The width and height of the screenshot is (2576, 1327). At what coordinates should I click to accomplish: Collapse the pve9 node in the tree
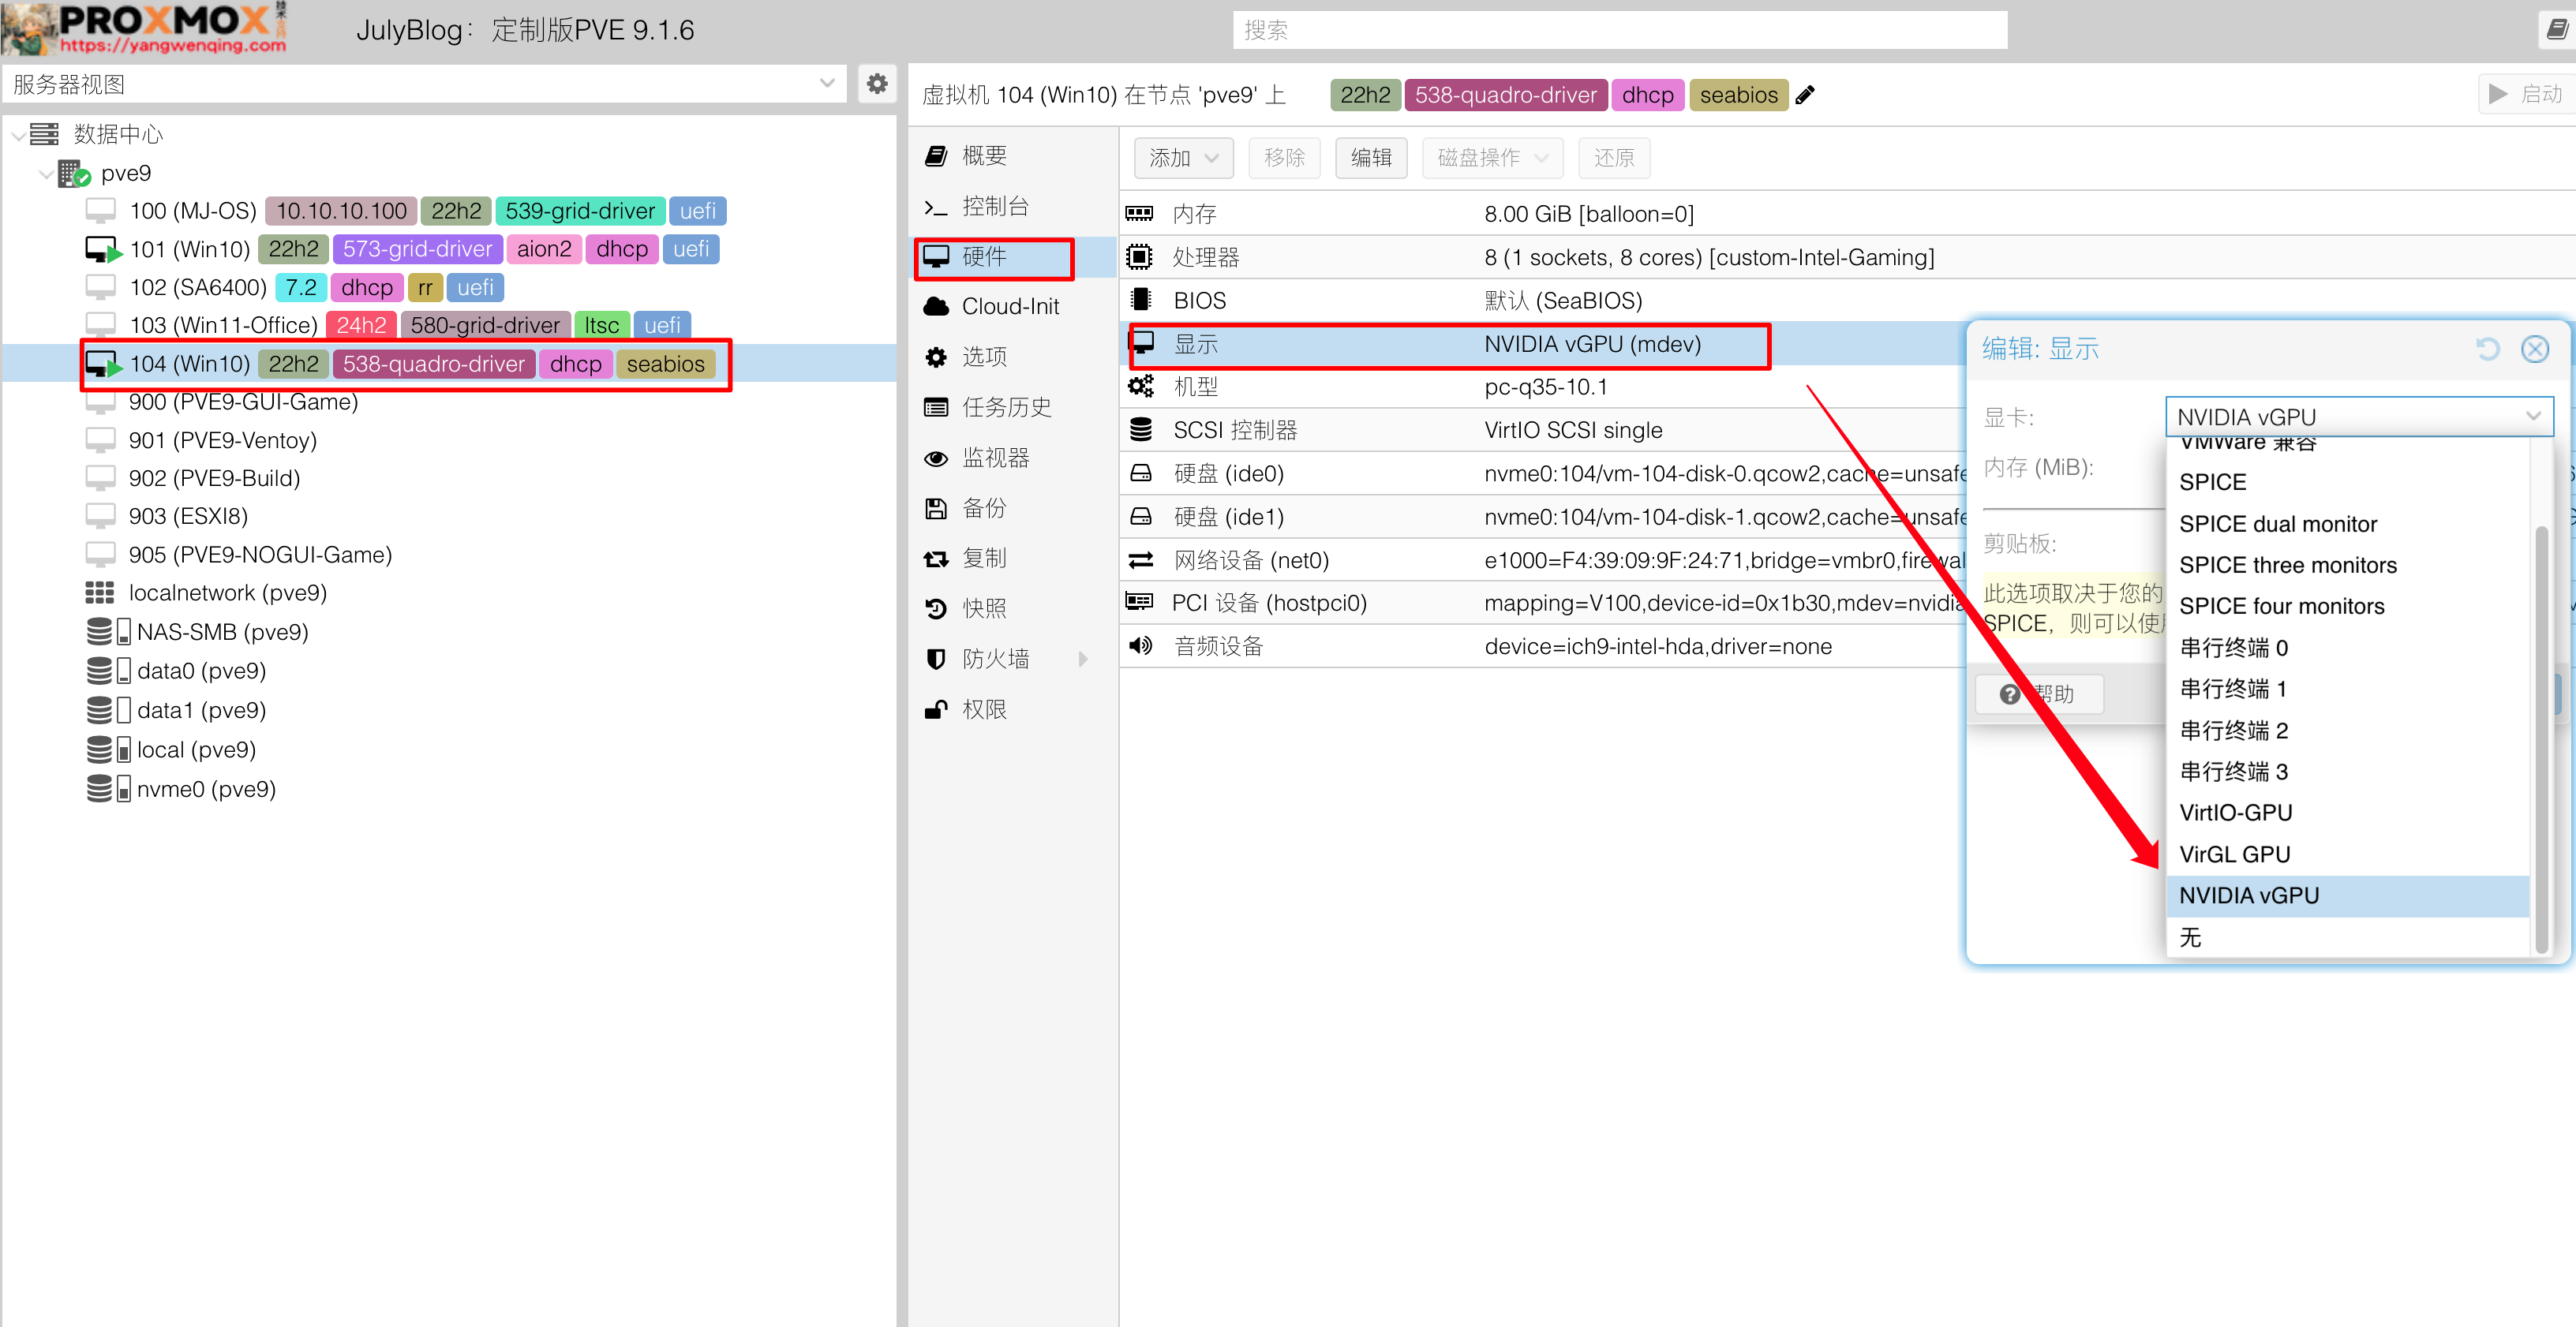pyautogui.click(x=45, y=174)
